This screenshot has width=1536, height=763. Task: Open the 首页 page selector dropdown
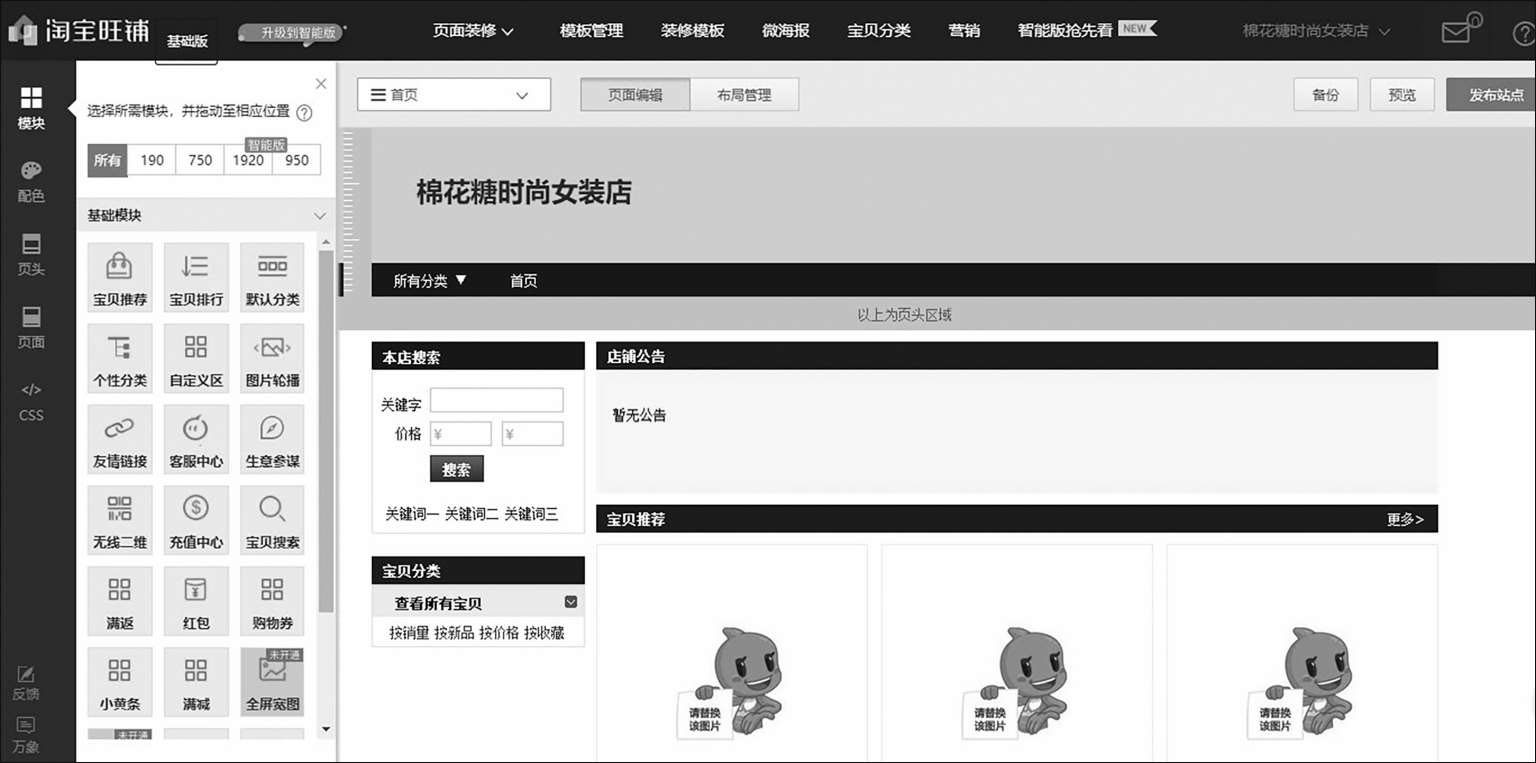click(453, 95)
